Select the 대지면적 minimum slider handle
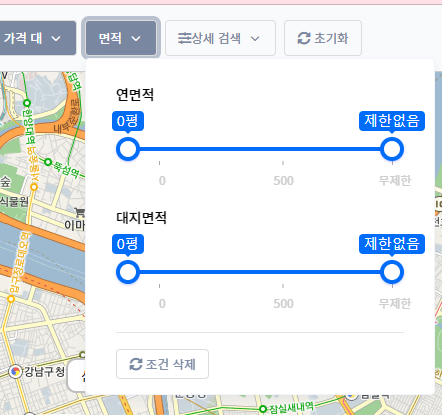 point(128,272)
